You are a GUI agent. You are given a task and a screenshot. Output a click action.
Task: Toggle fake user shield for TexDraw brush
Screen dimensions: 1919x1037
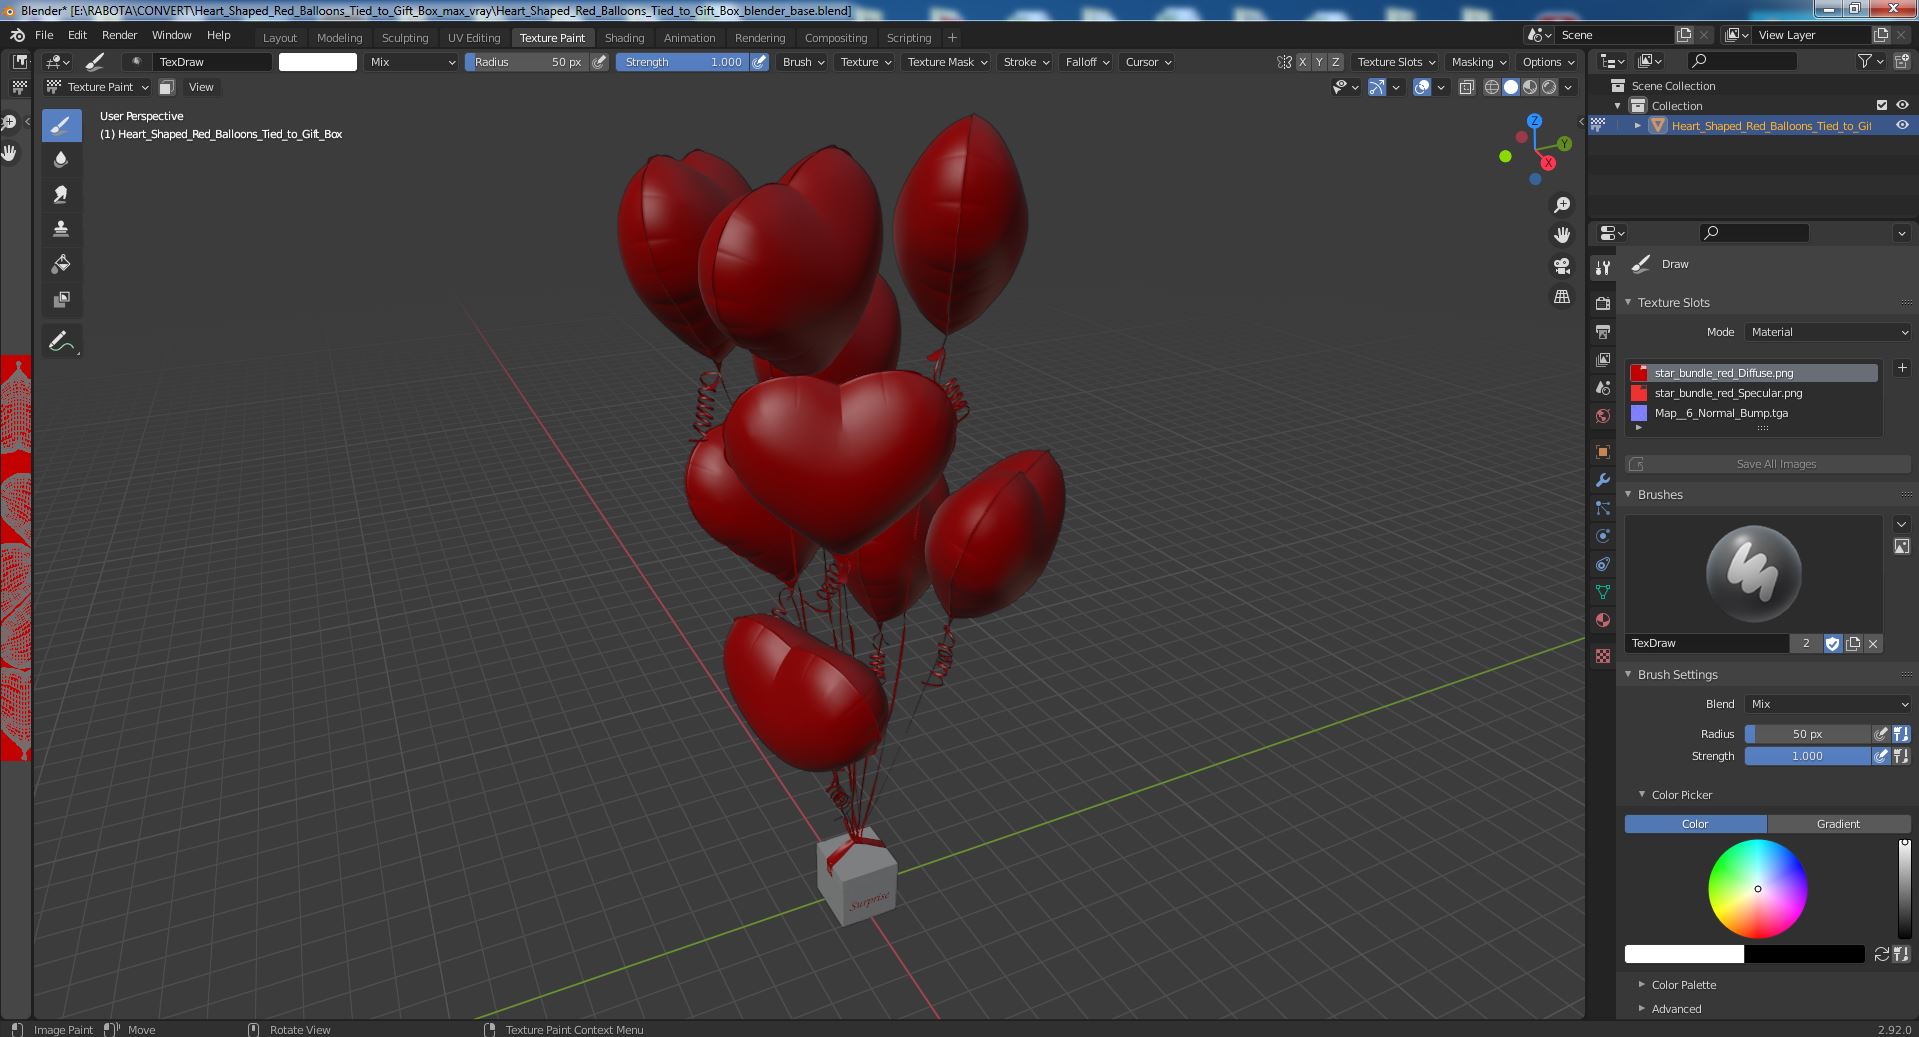[1832, 643]
